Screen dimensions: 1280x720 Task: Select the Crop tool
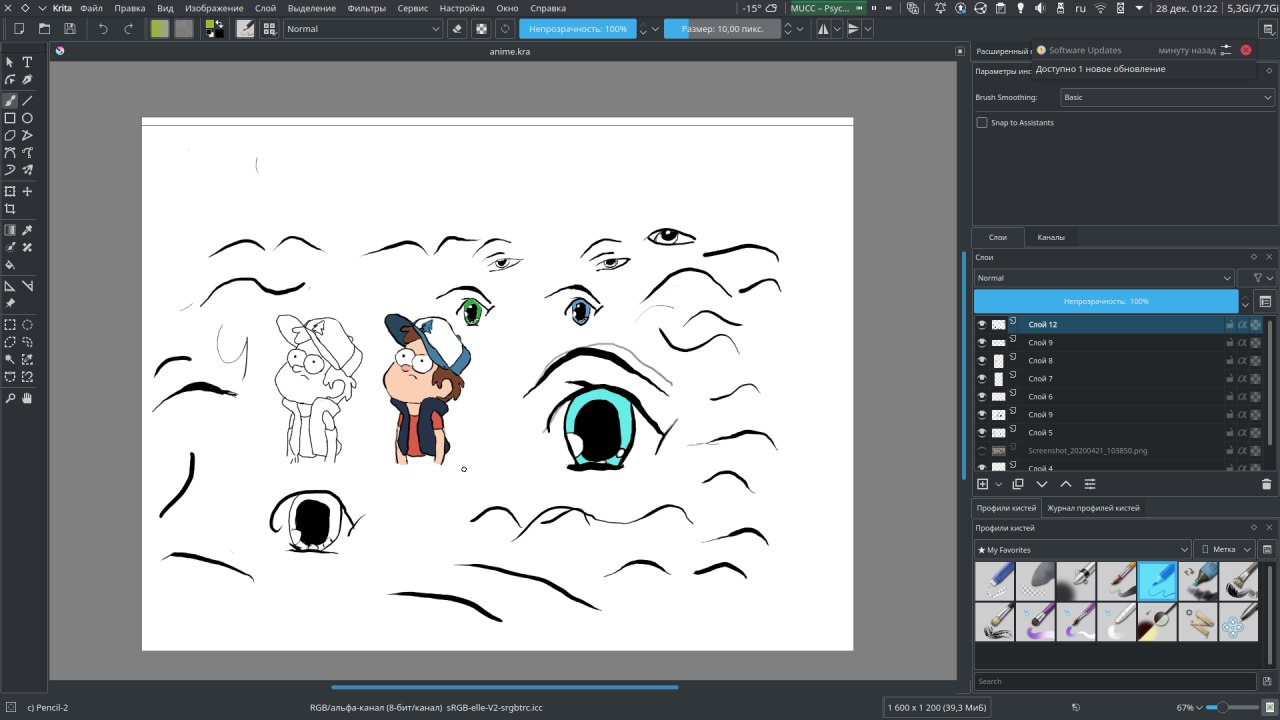pos(10,209)
